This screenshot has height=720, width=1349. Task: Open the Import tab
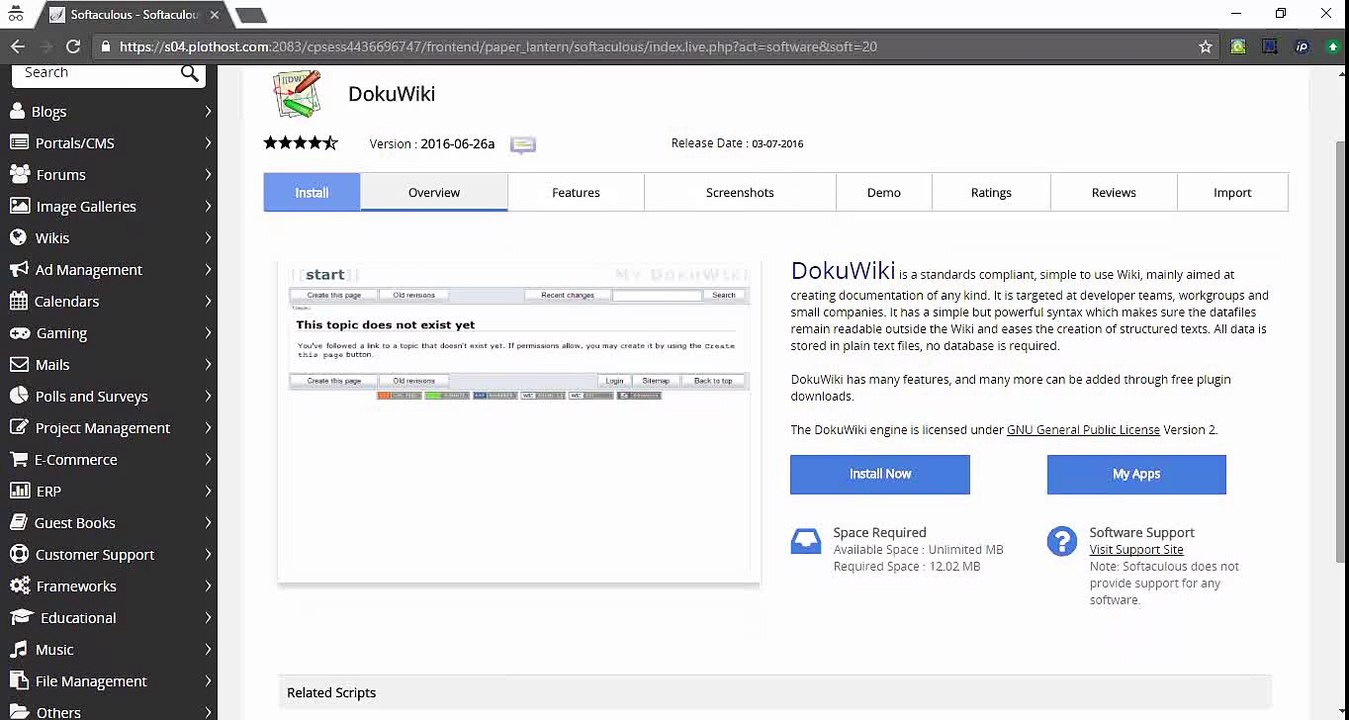(1232, 192)
